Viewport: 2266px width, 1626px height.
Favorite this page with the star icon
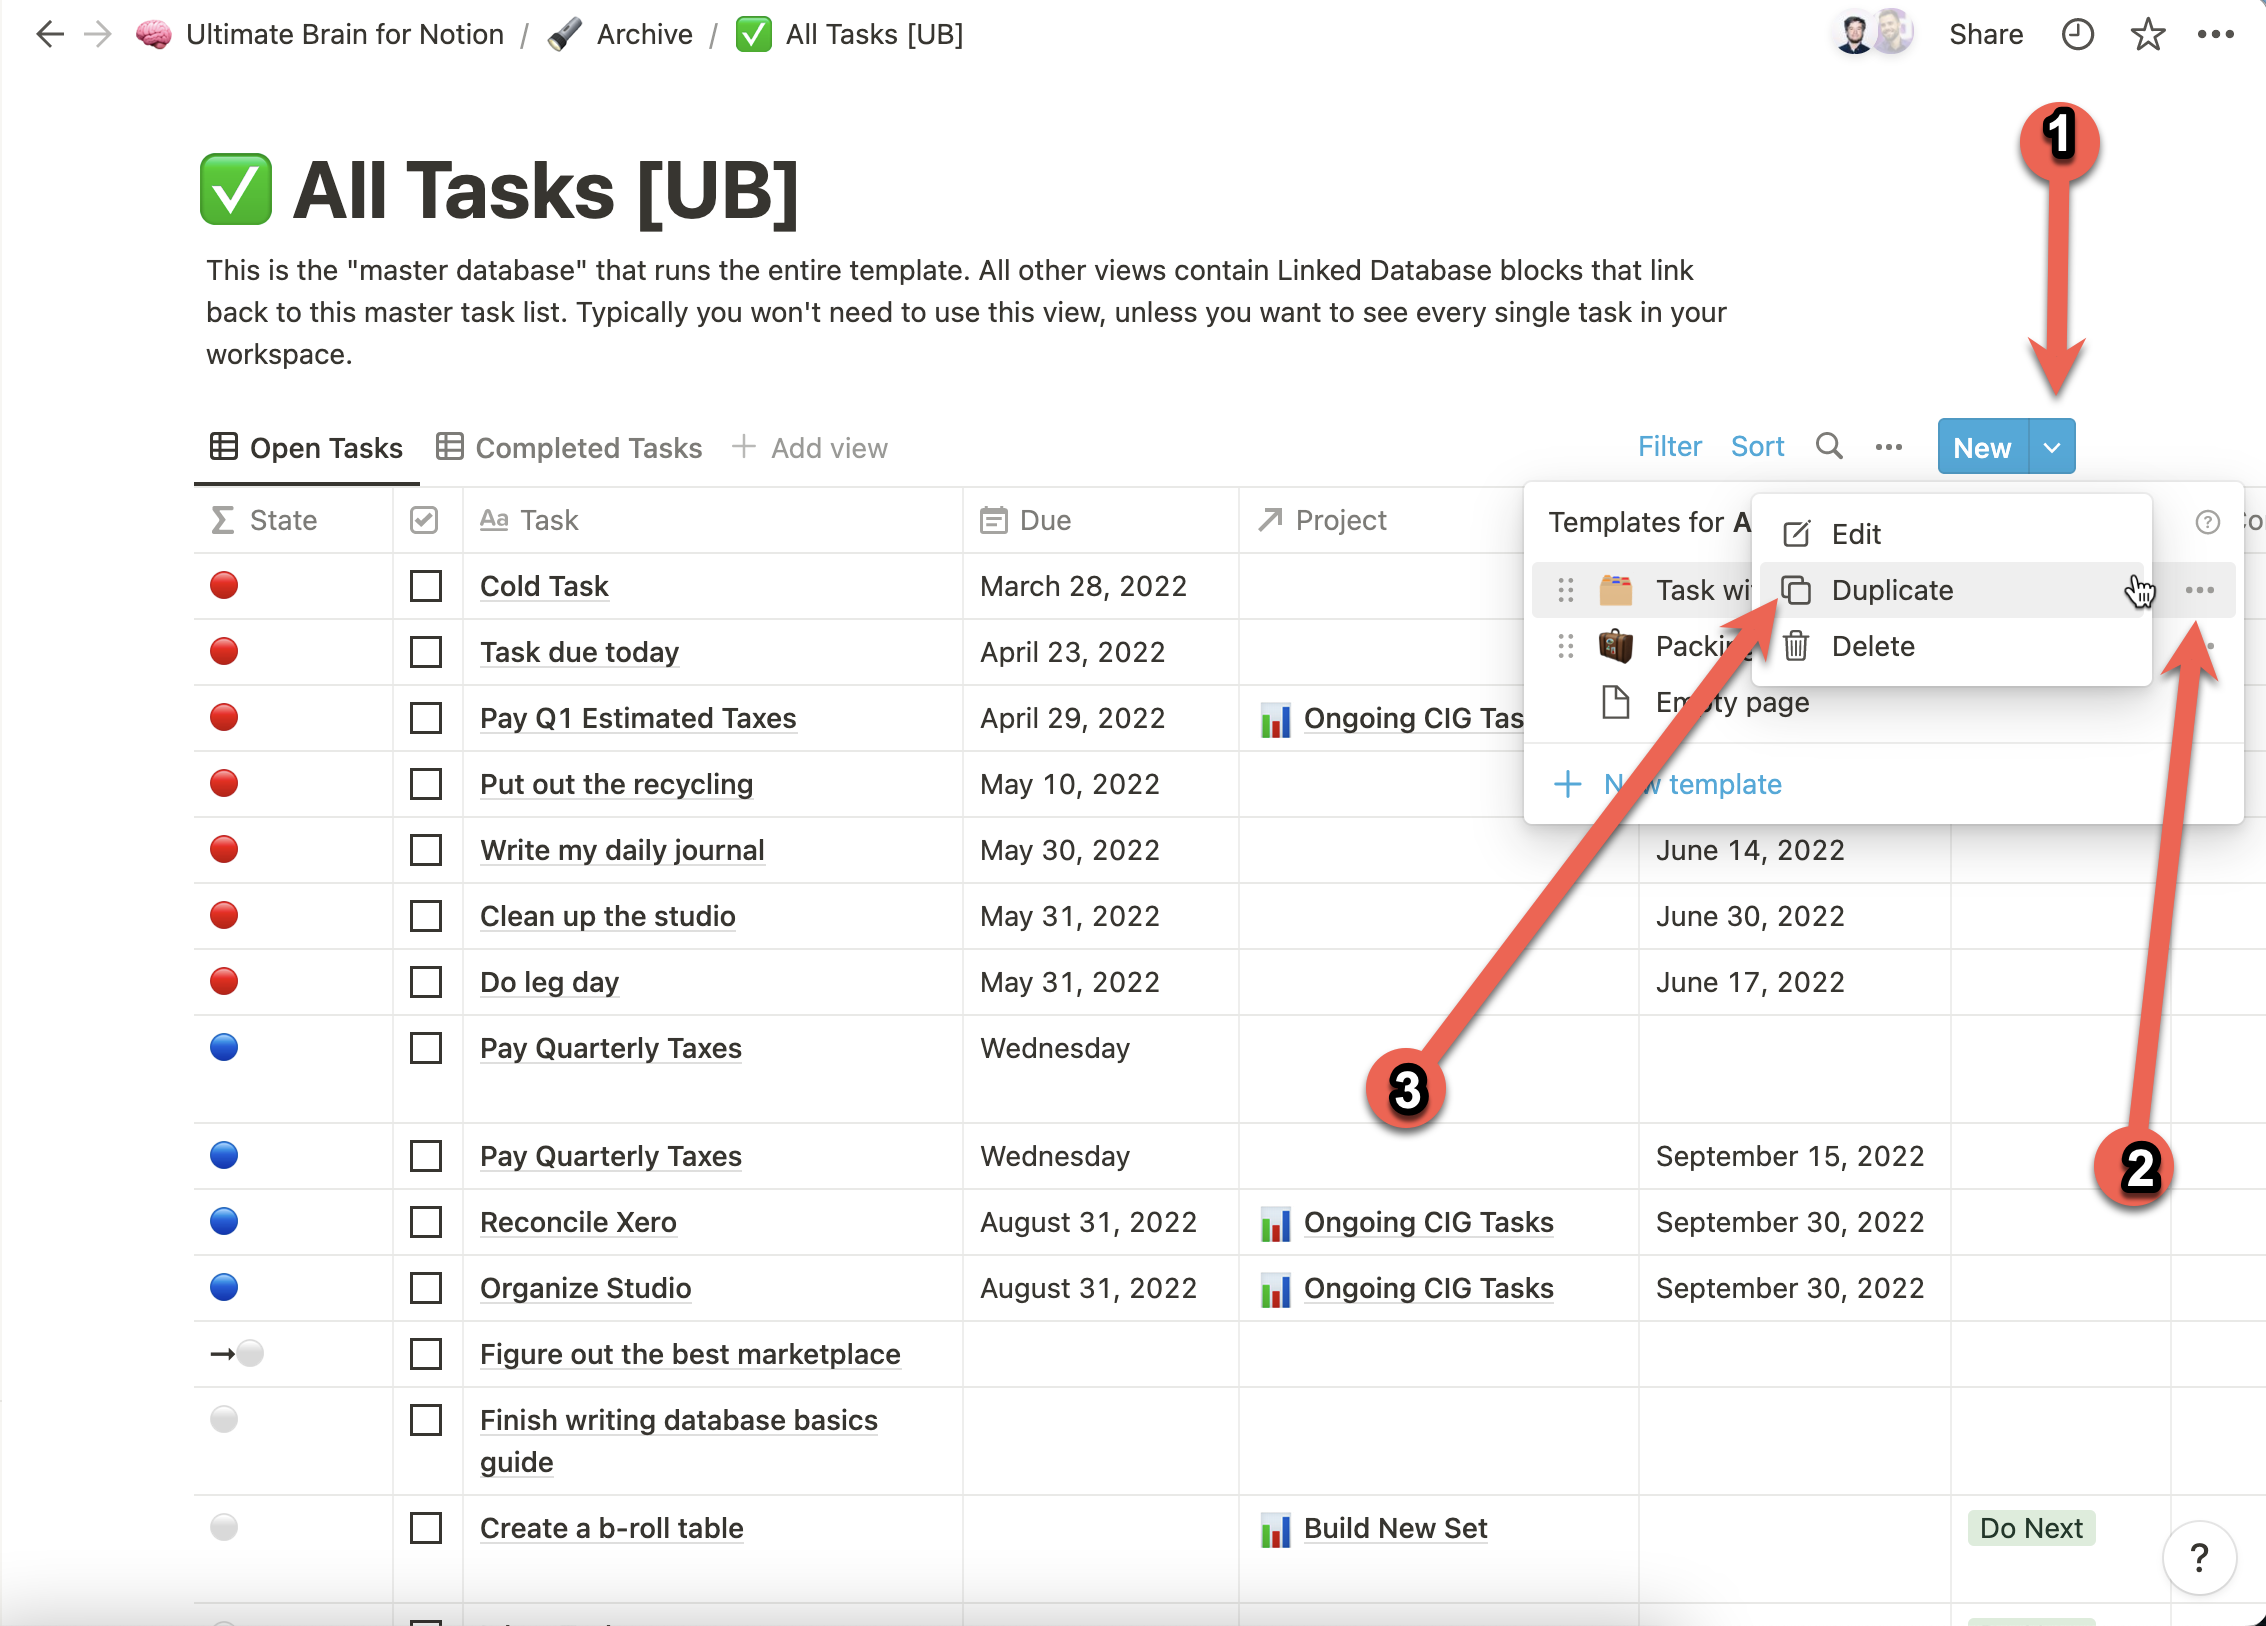coord(2147,34)
